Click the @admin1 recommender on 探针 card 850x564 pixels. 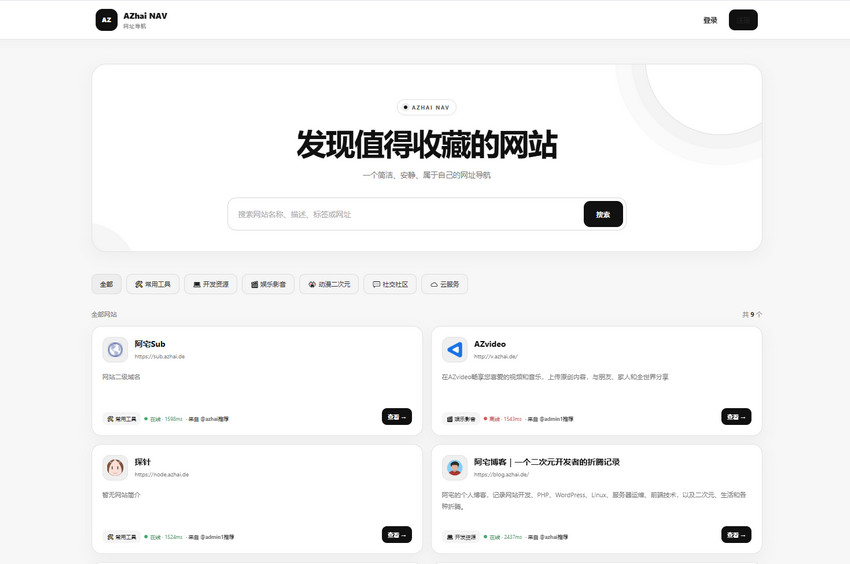(x=211, y=537)
